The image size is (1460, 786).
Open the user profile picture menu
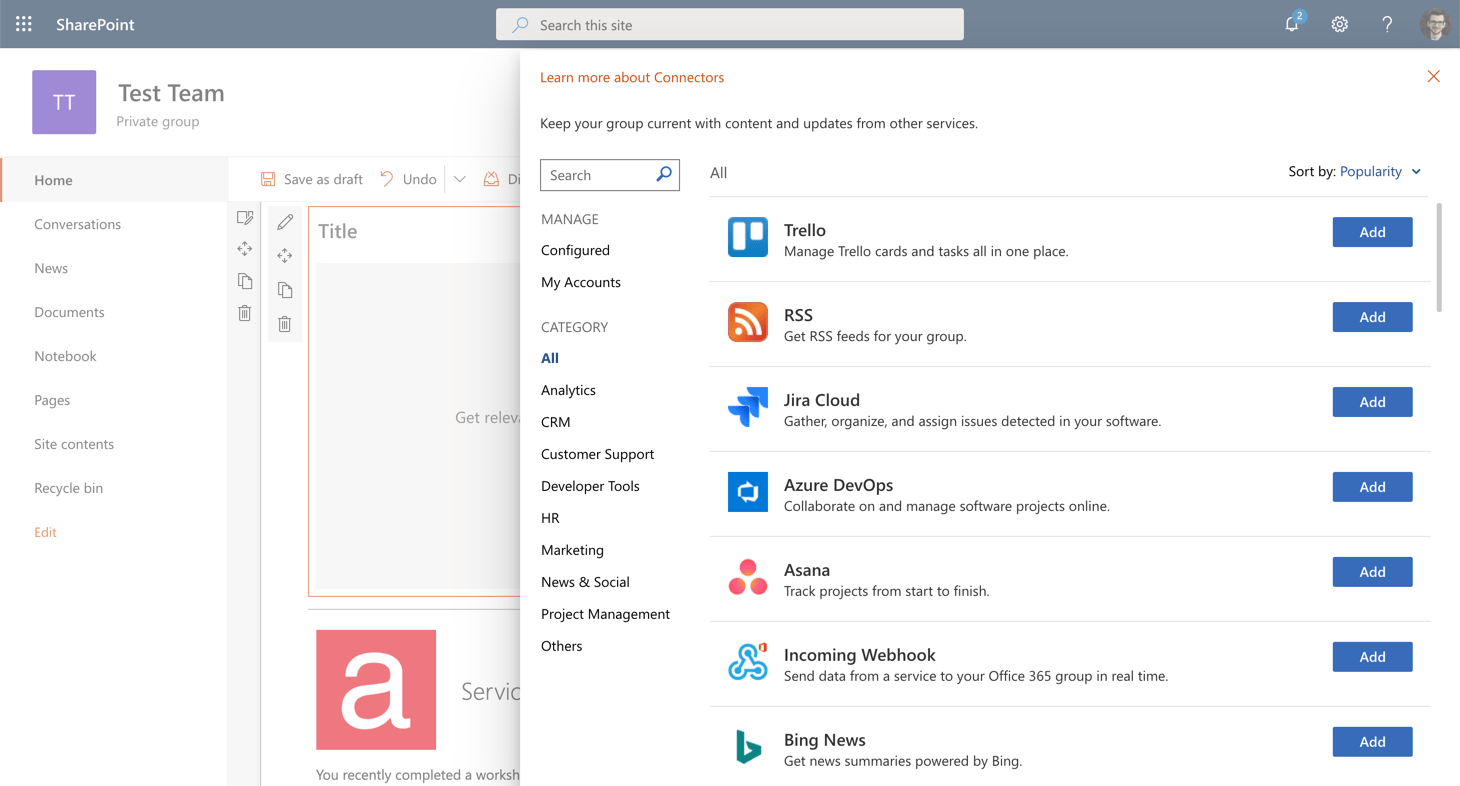coord(1435,24)
